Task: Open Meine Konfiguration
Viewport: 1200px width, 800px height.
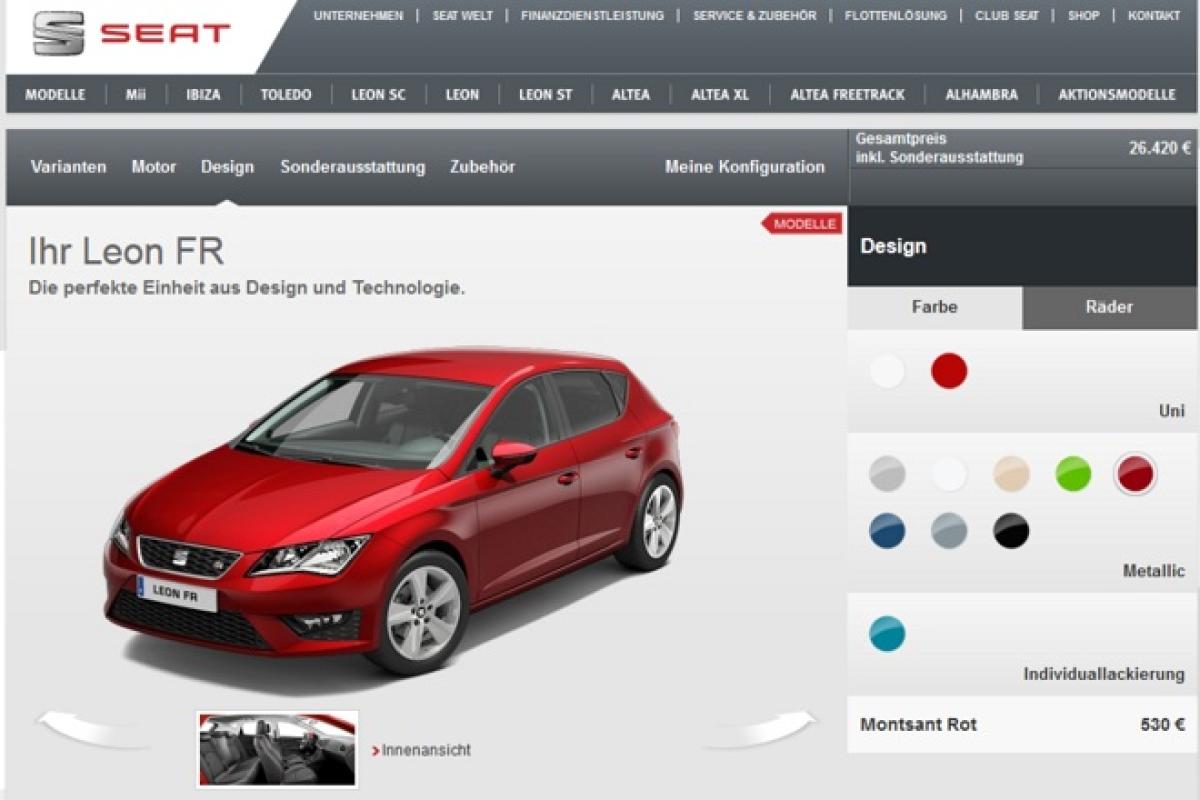Action: [745, 167]
